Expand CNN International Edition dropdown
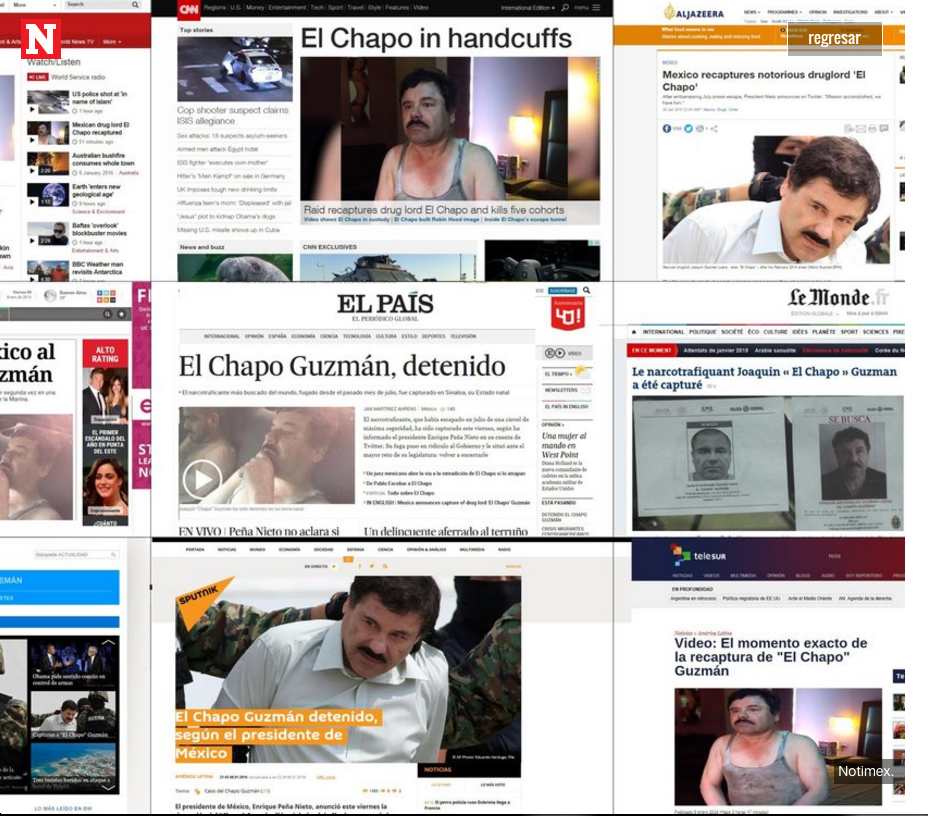Image resolution: width=928 pixels, height=816 pixels. [527, 8]
